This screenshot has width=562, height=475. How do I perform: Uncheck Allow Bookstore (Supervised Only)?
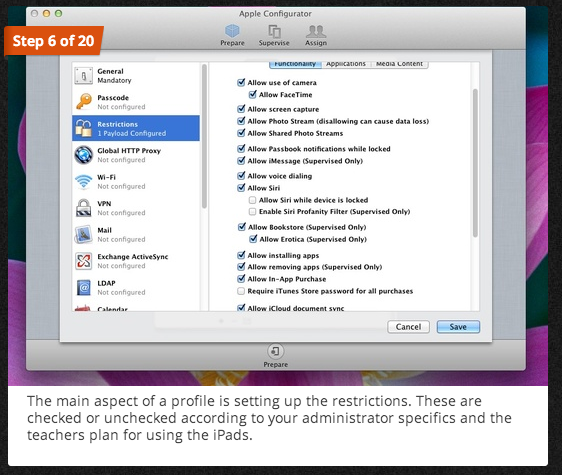coord(242,227)
